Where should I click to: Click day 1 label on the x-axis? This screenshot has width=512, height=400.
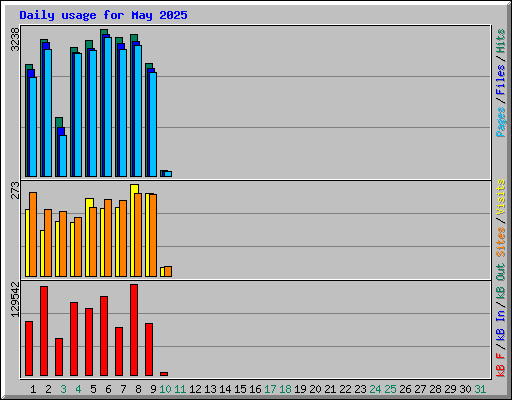pyautogui.click(x=33, y=389)
